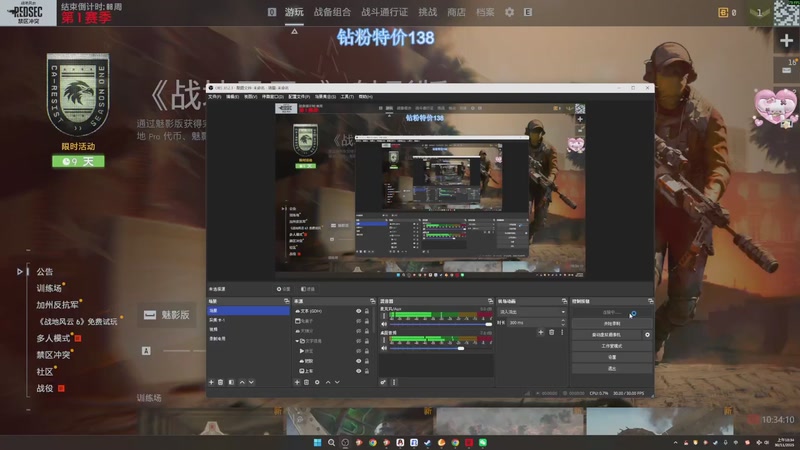The height and width of the screenshot is (450, 800).
Task: Mute the desktop audio speaker icon
Action: click(384, 348)
